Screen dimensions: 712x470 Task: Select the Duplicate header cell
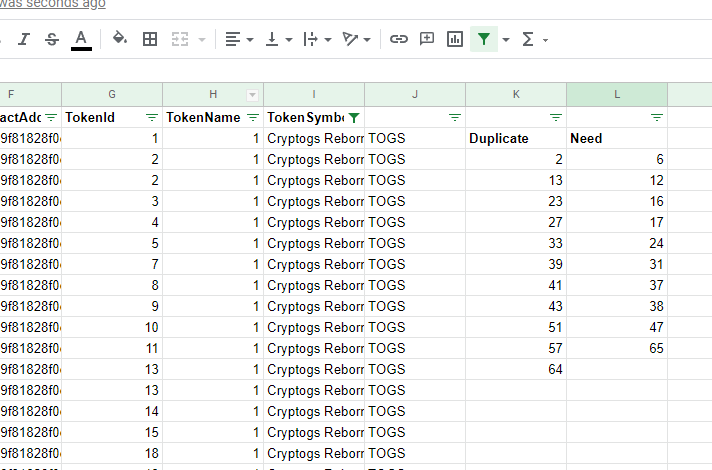click(x=516, y=139)
